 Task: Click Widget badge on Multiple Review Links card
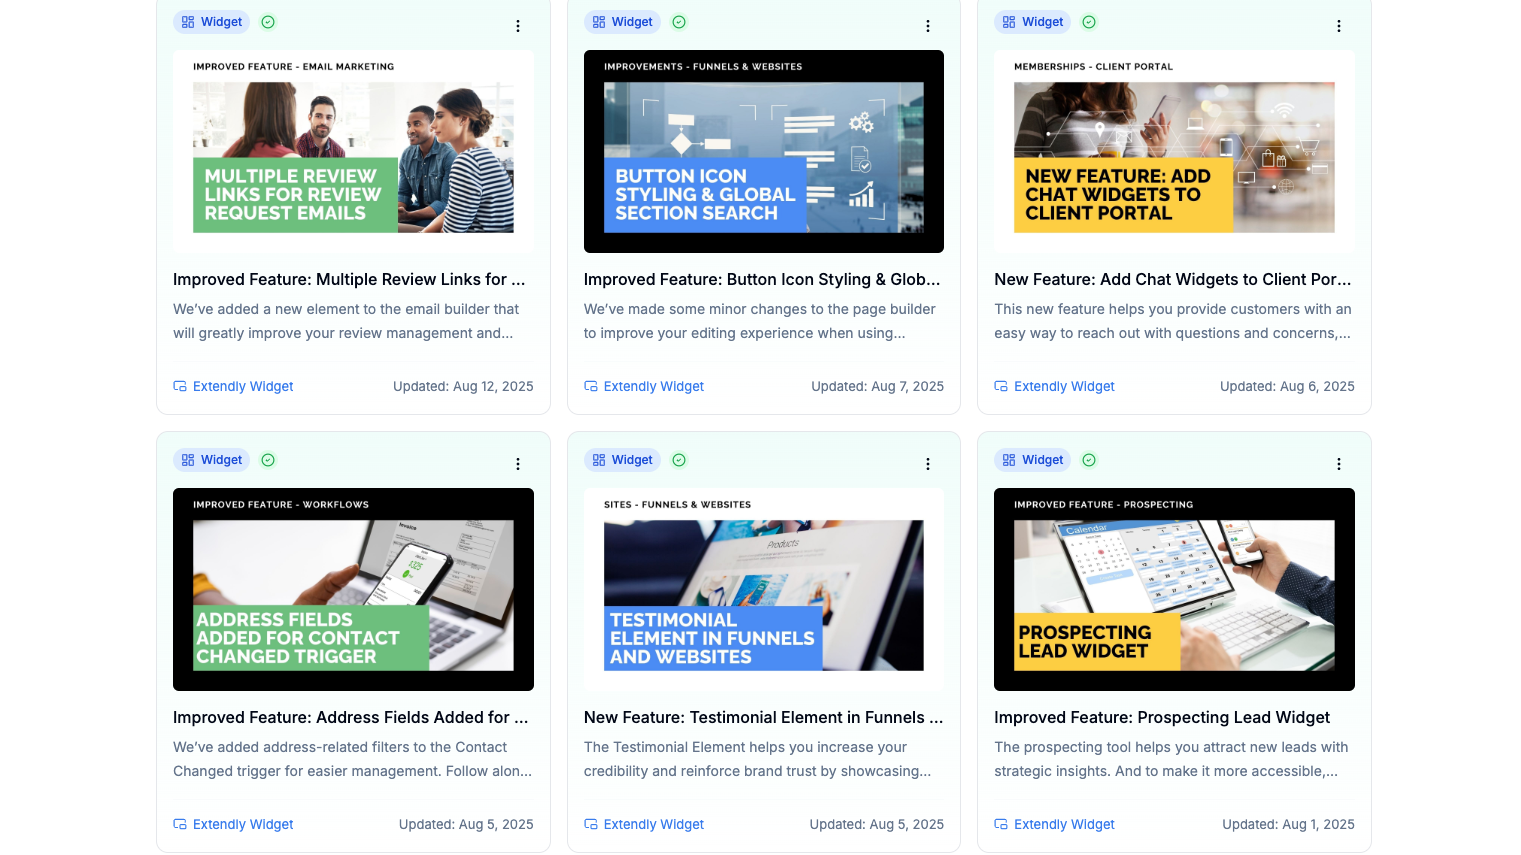pyautogui.click(x=211, y=22)
